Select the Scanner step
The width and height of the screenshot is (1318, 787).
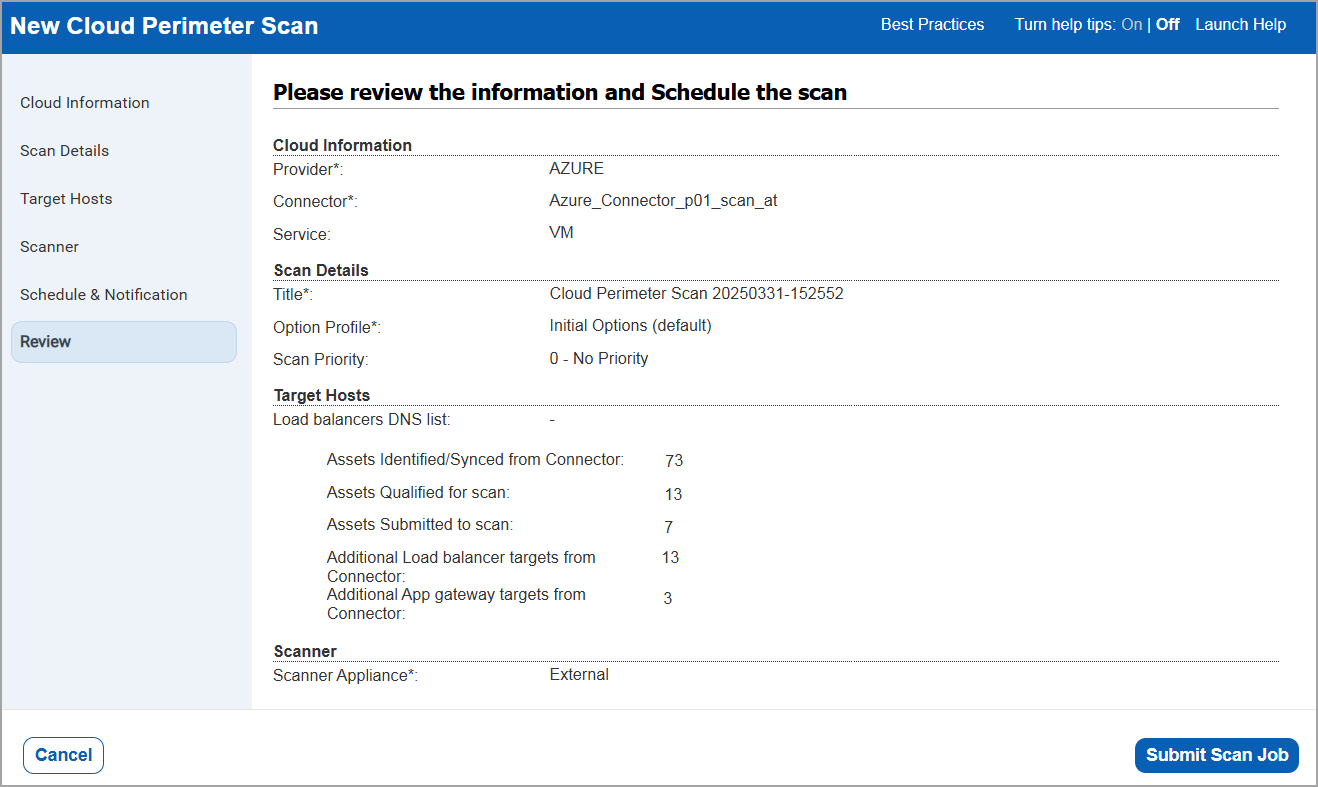click(48, 246)
